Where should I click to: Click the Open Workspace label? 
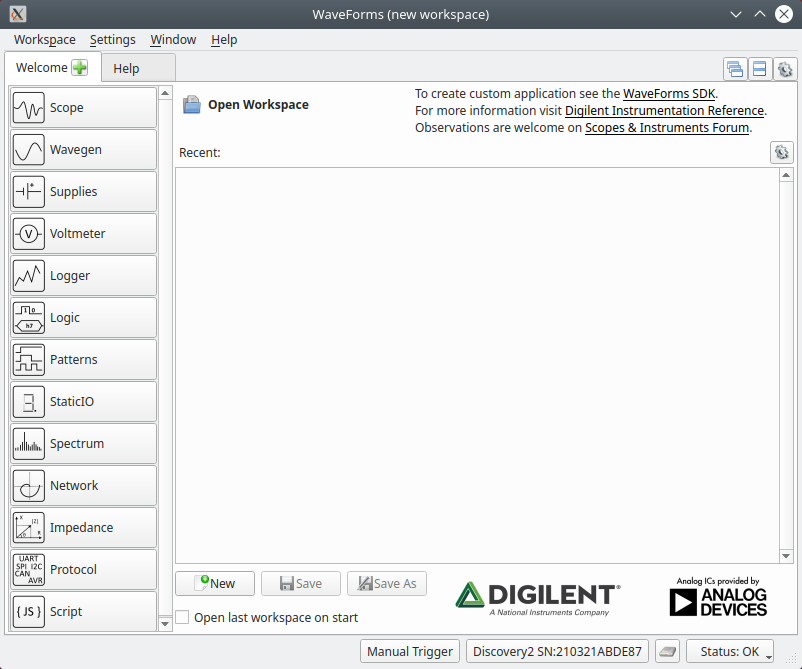point(258,104)
